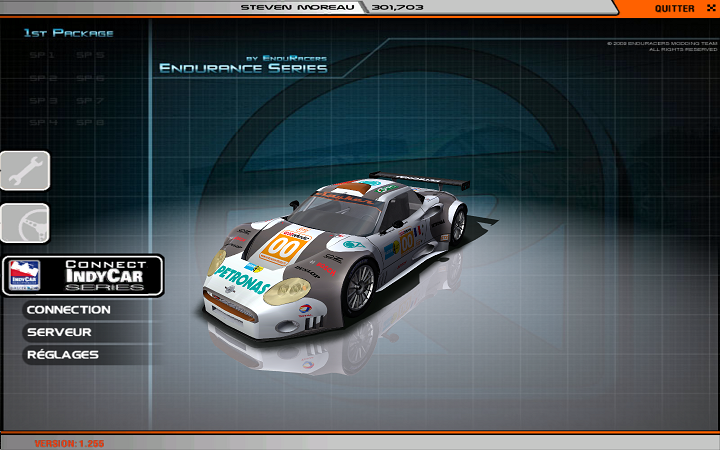
Task: Click the QUITTER button
Action: coord(674,8)
